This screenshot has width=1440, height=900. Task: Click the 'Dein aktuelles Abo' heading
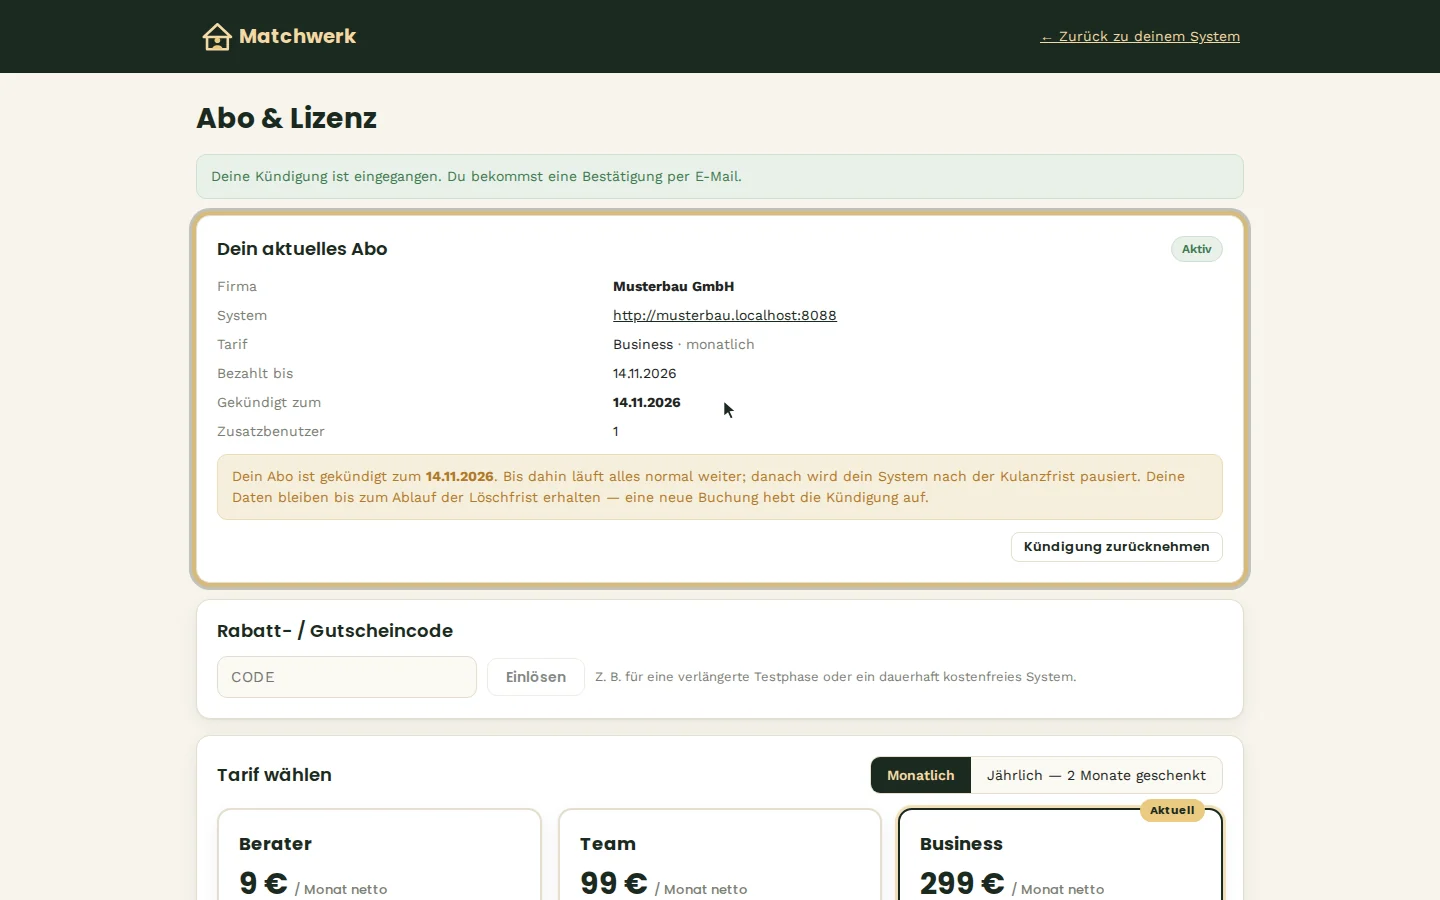tap(302, 249)
